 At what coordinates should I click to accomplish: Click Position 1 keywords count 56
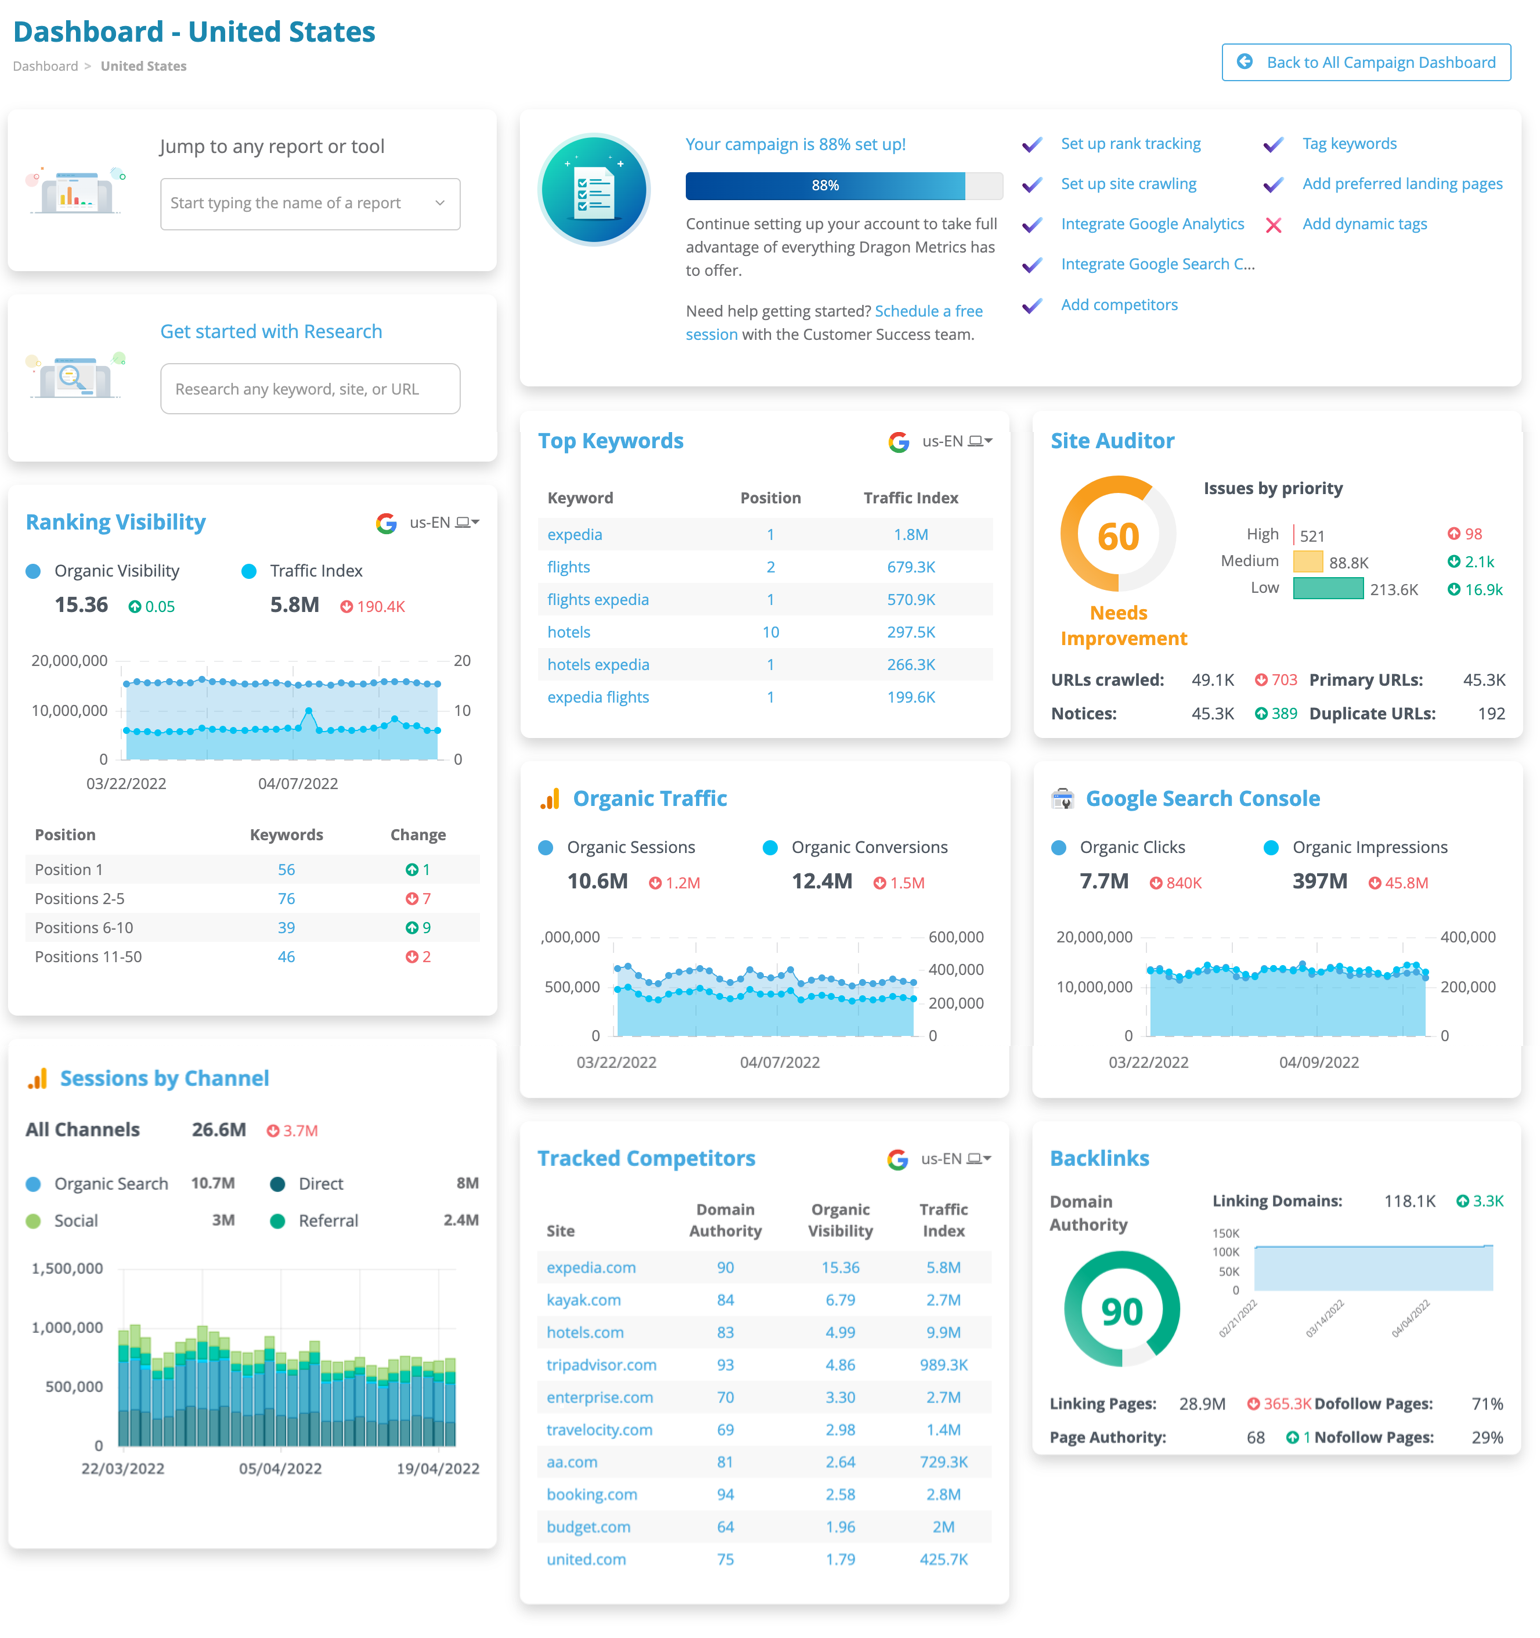286,870
